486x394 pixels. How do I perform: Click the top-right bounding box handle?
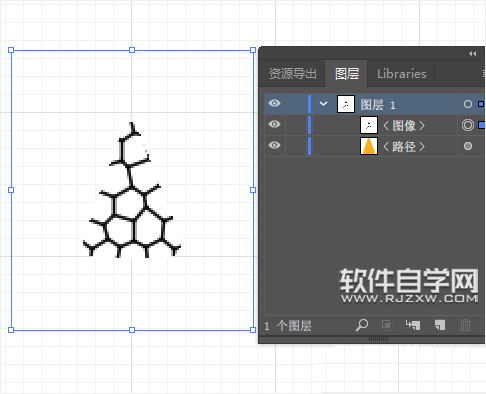point(253,50)
